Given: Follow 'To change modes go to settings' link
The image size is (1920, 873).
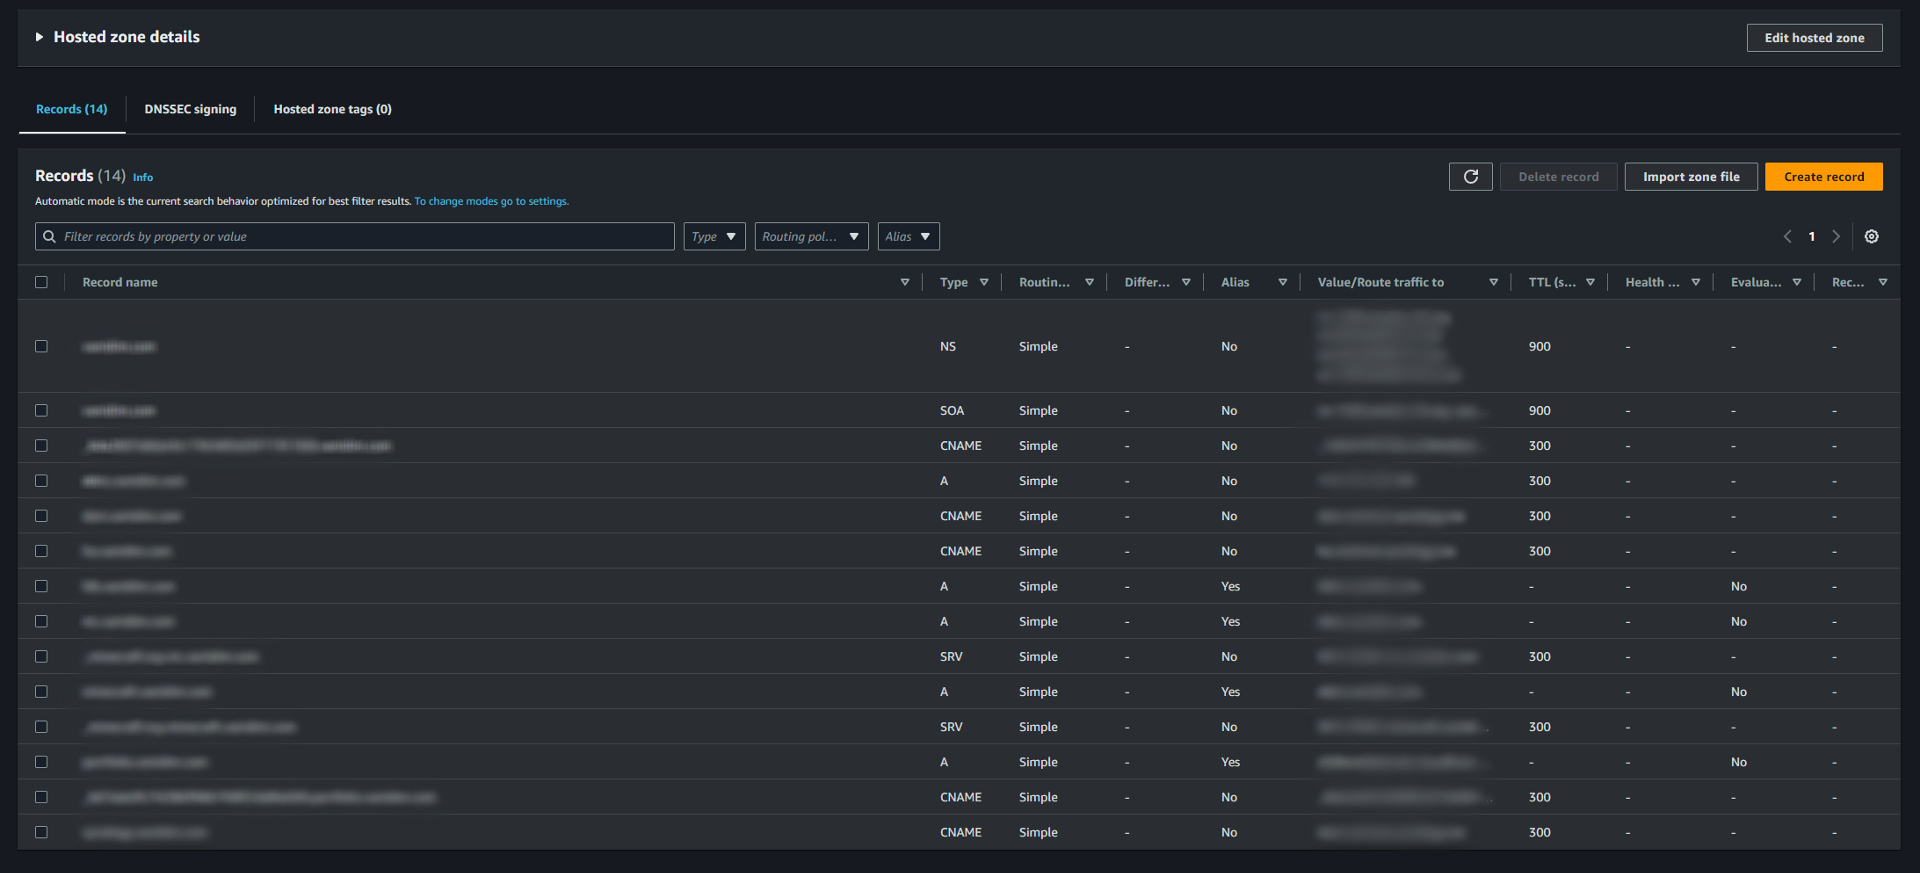Looking at the screenshot, I should [x=491, y=201].
